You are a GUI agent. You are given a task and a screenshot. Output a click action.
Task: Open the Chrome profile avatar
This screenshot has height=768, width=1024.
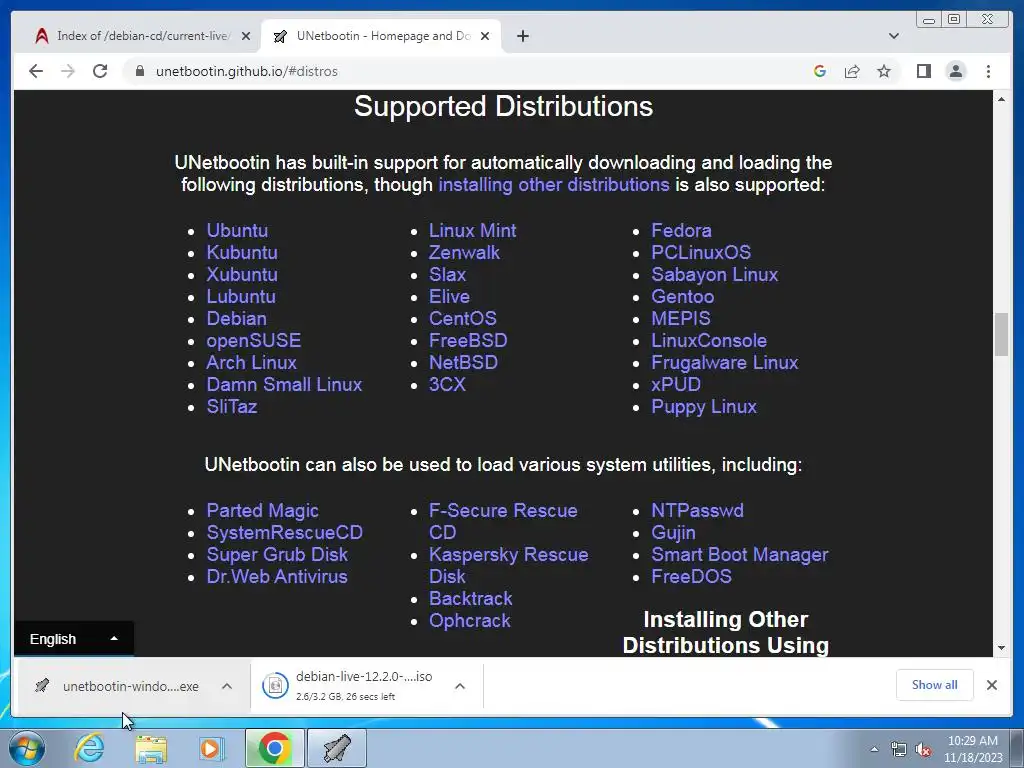[x=955, y=71]
